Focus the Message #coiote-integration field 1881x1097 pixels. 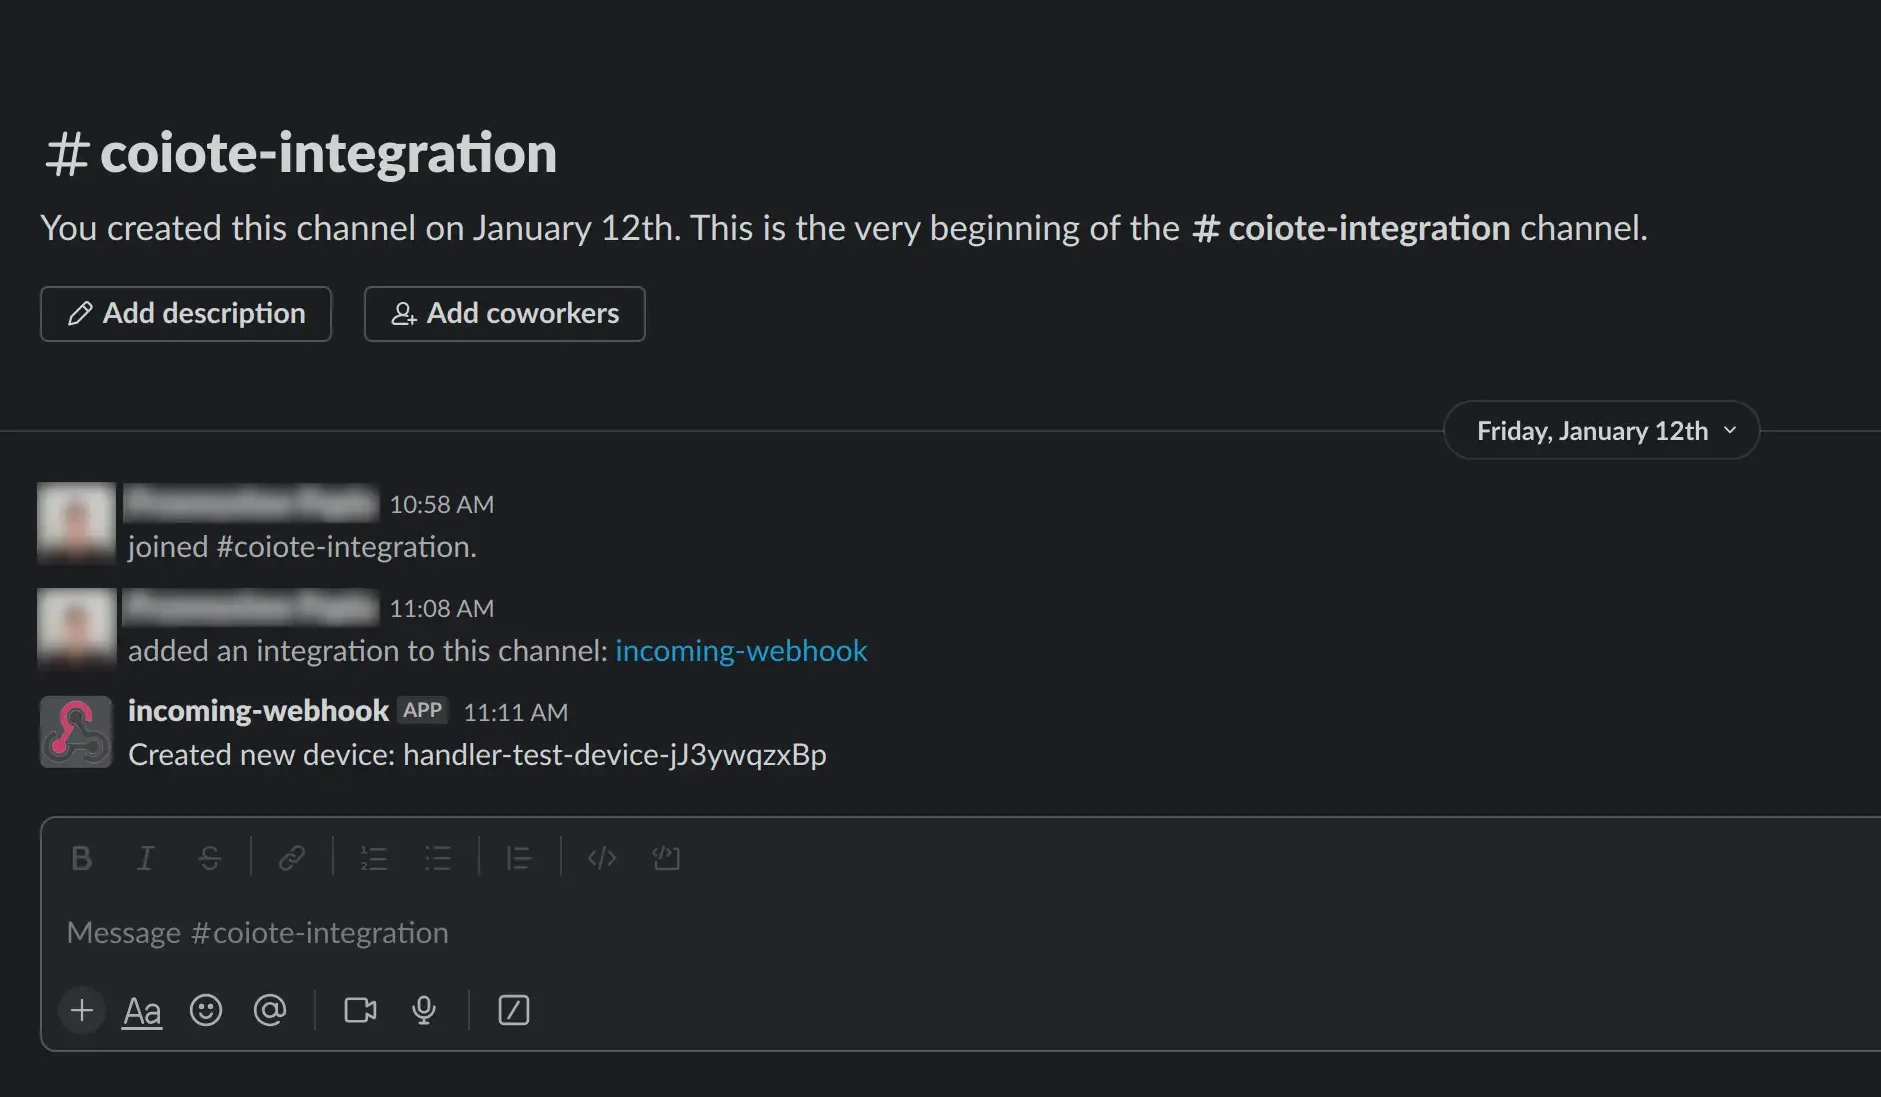click(x=960, y=933)
